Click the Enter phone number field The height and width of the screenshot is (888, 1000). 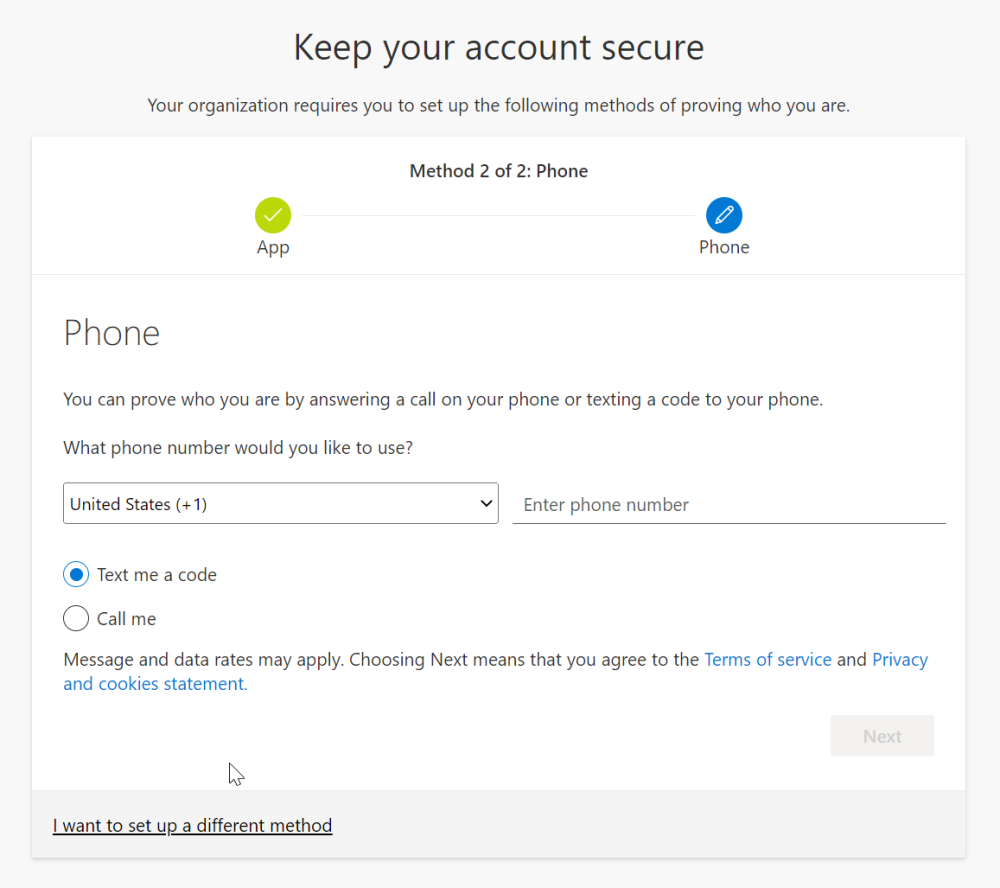(729, 504)
